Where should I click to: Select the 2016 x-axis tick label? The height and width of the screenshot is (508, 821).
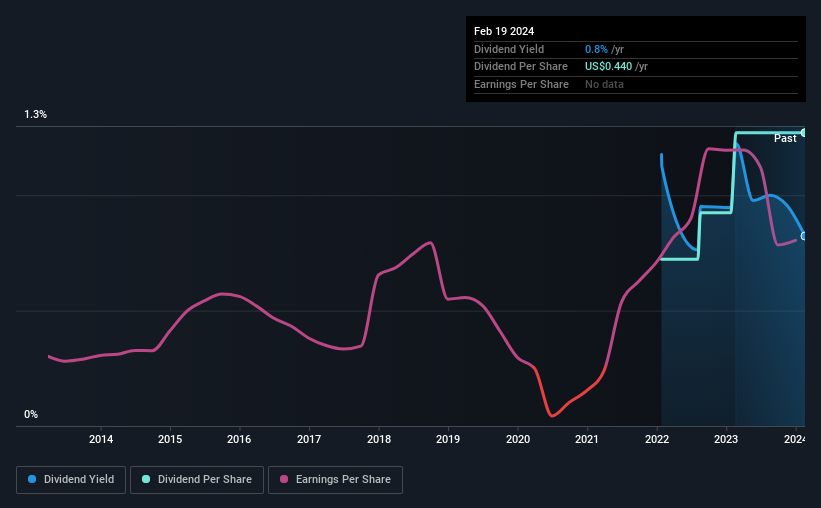(x=239, y=439)
